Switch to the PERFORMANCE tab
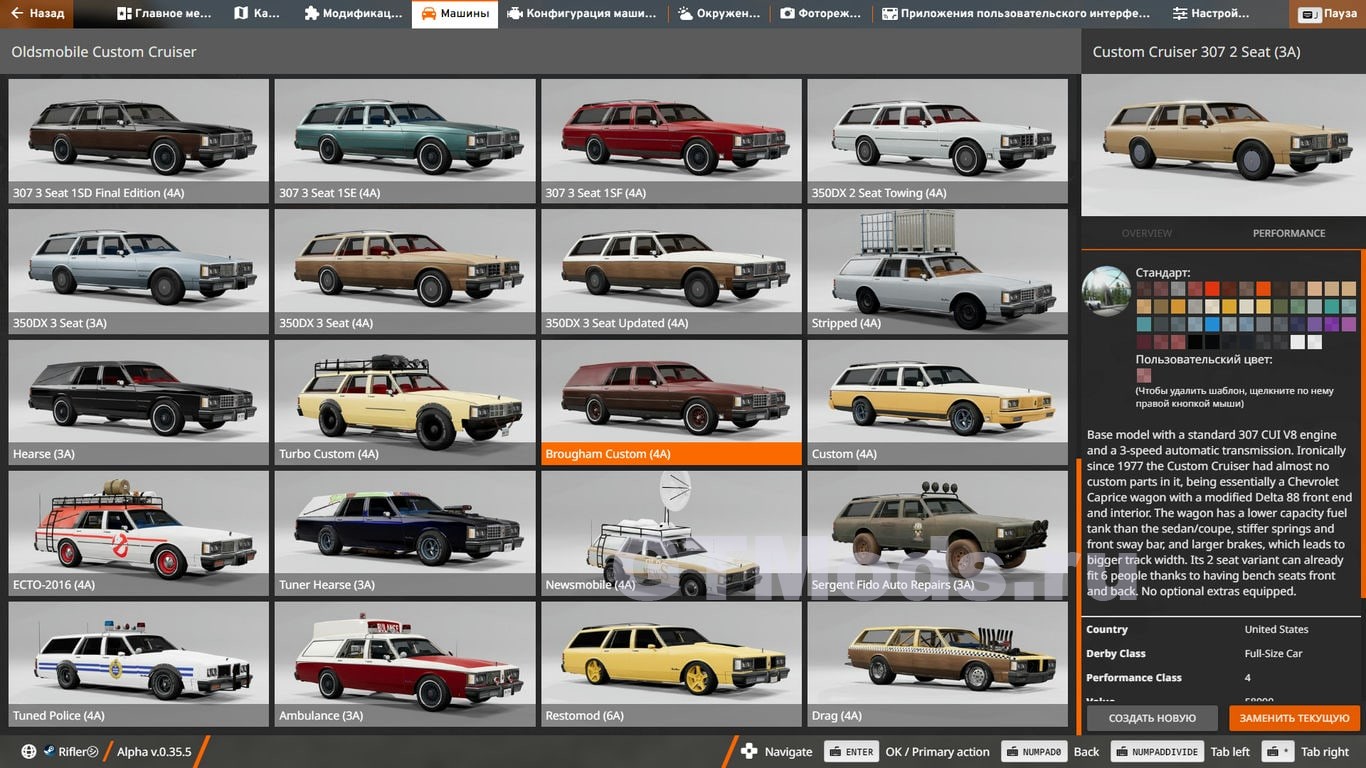Image resolution: width=1366 pixels, height=768 pixels. pyautogui.click(x=1289, y=233)
